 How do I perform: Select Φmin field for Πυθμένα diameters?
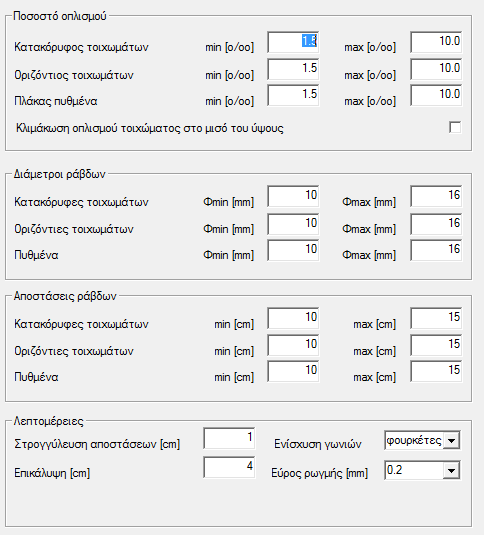coord(293,250)
